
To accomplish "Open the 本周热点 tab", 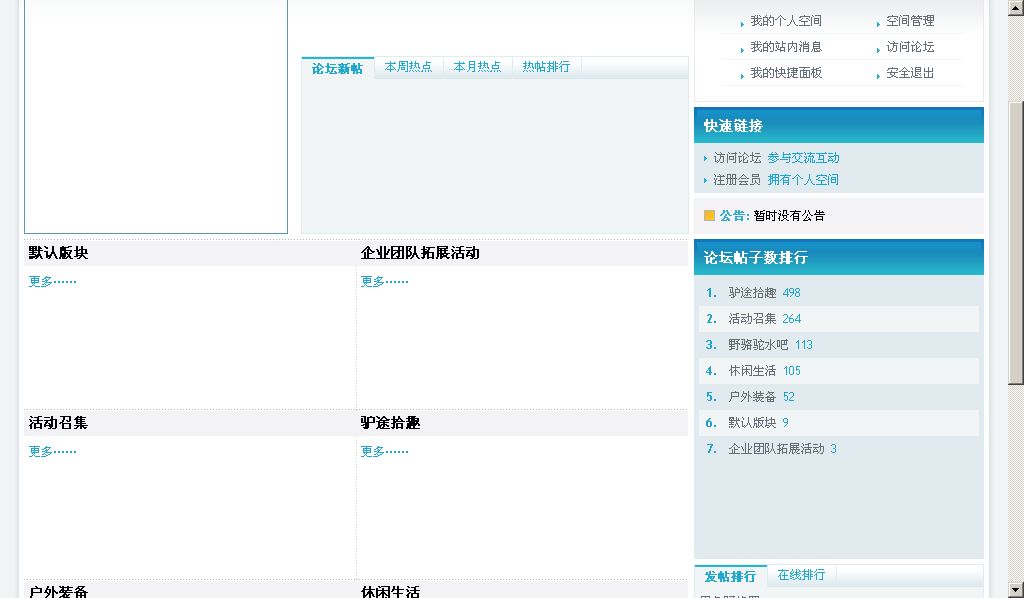I will (x=408, y=67).
